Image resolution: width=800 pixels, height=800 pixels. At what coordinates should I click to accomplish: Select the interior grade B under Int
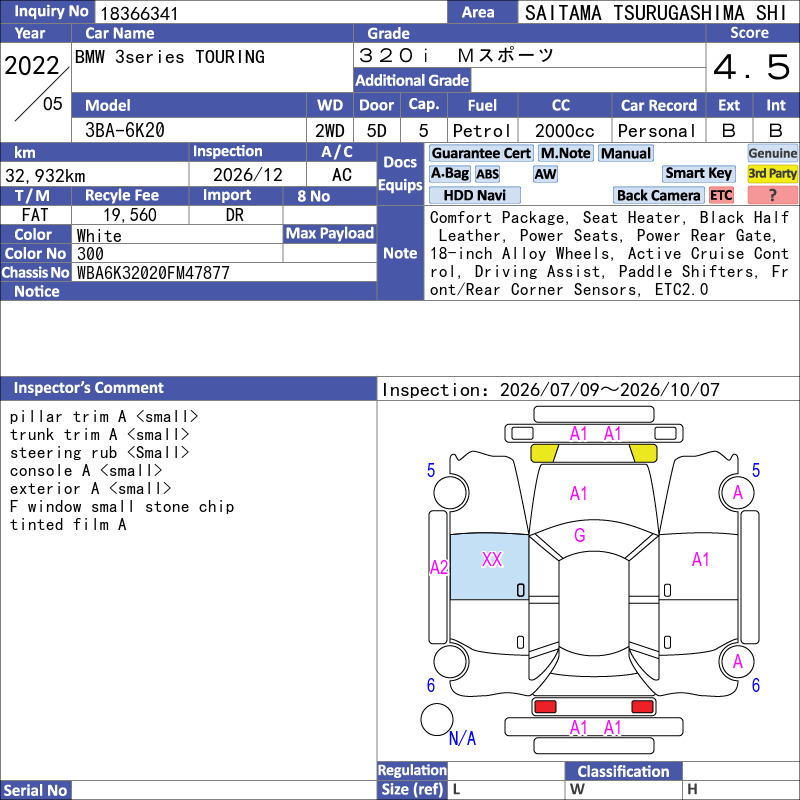(x=776, y=131)
